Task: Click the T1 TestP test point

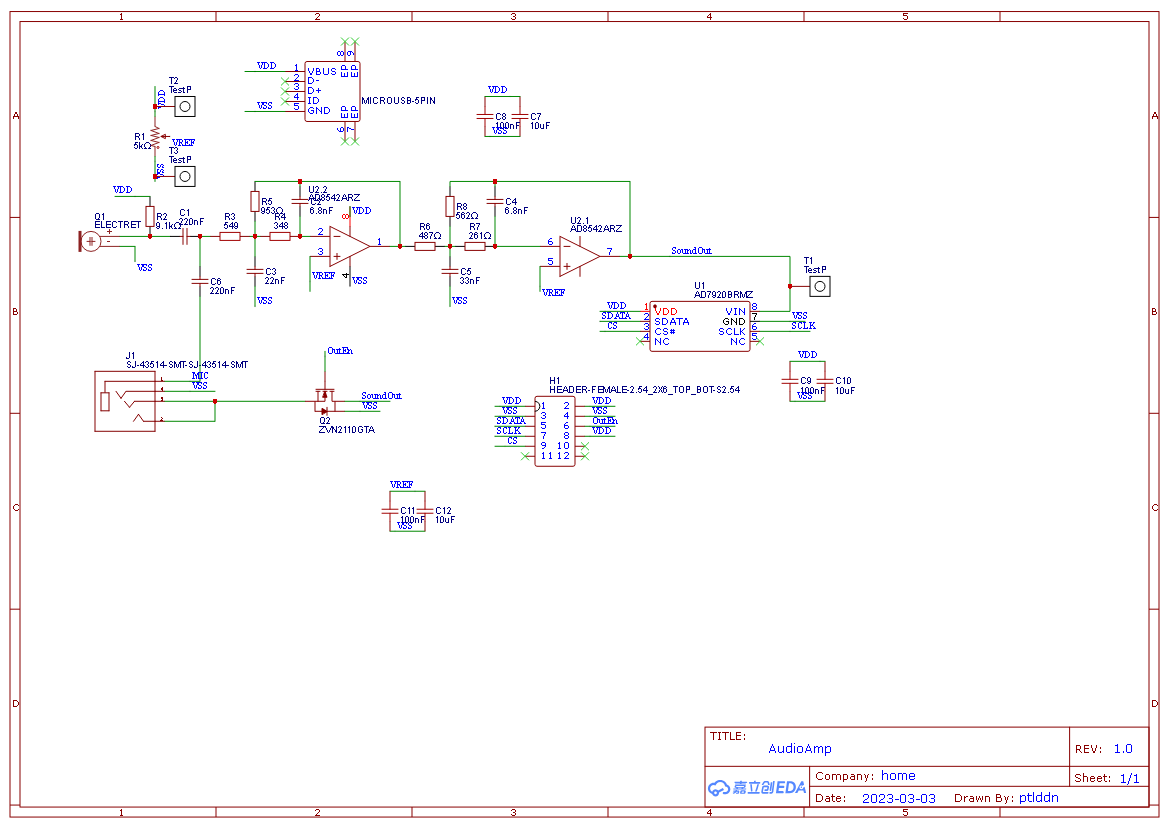Action: tap(819, 286)
